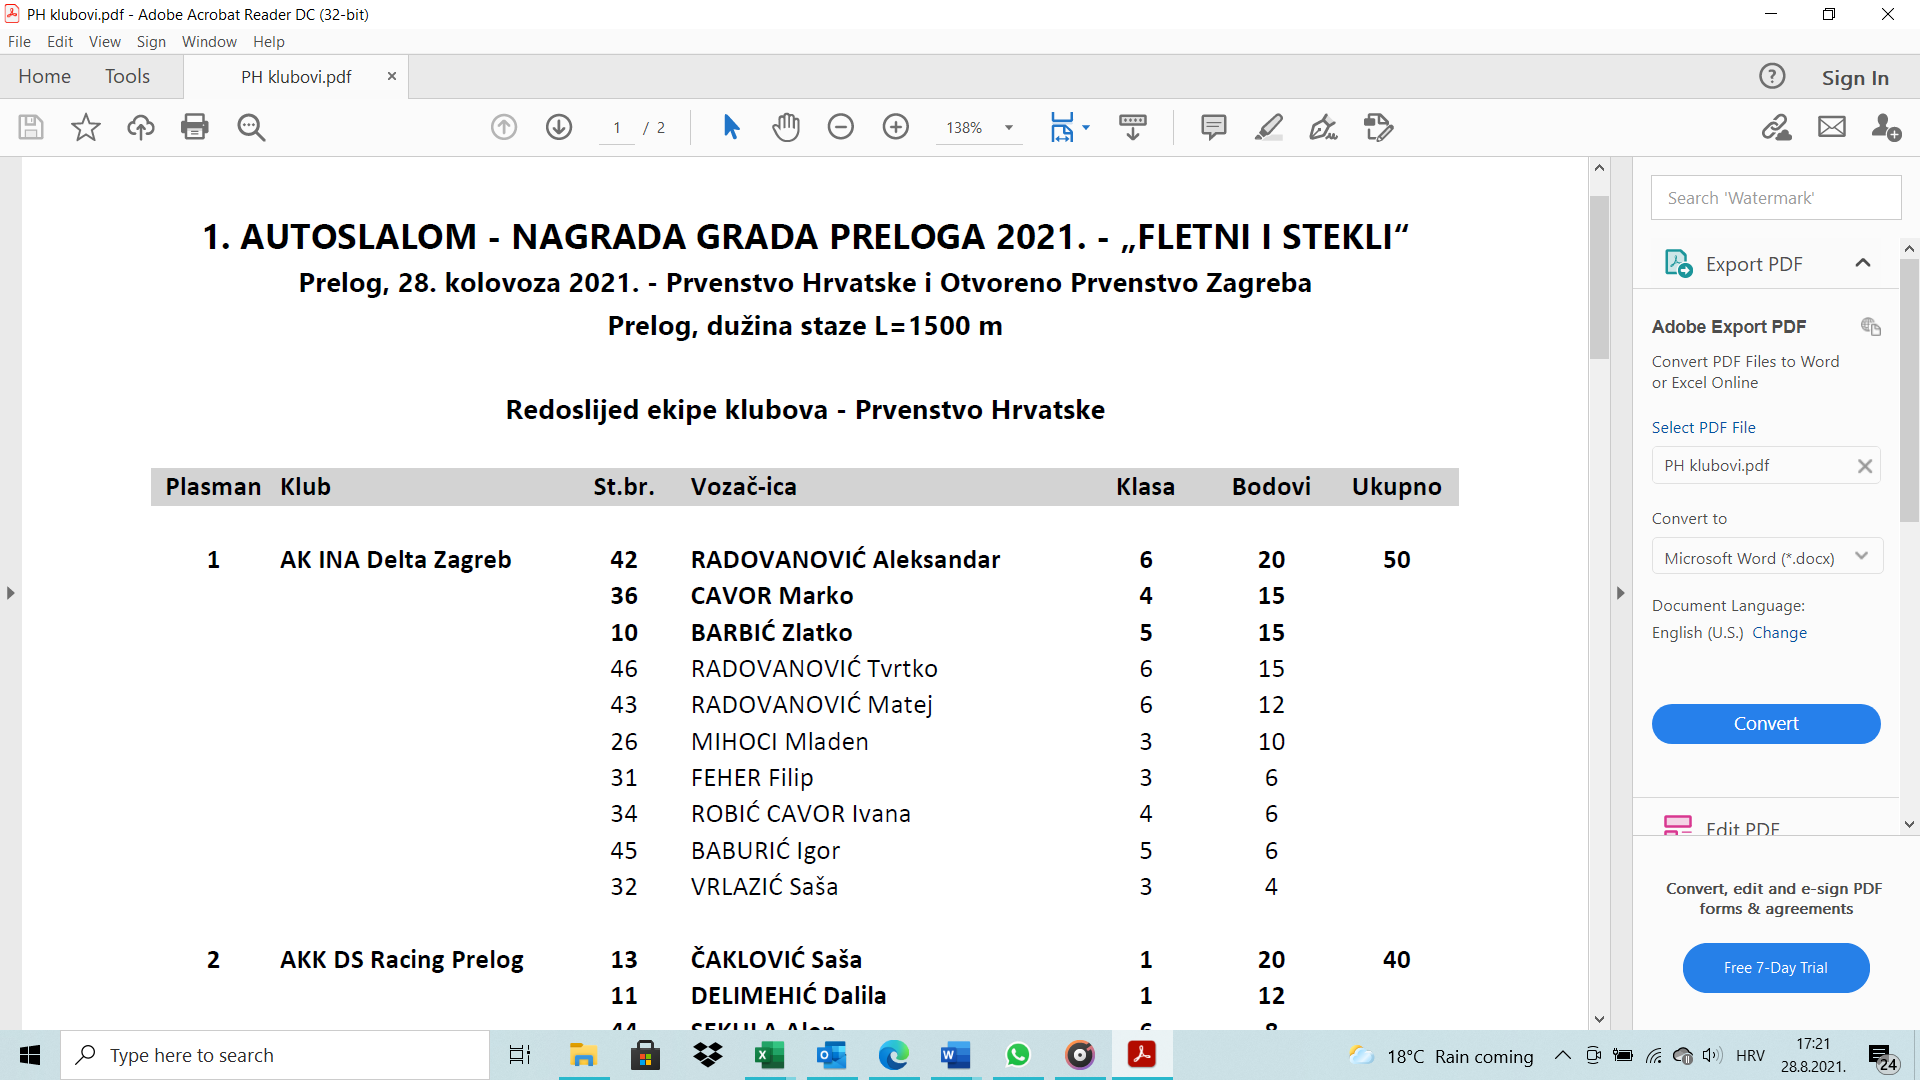Click copy icon next to Adobe Export PDF
1920x1080 pixels.
click(x=1871, y=327)
